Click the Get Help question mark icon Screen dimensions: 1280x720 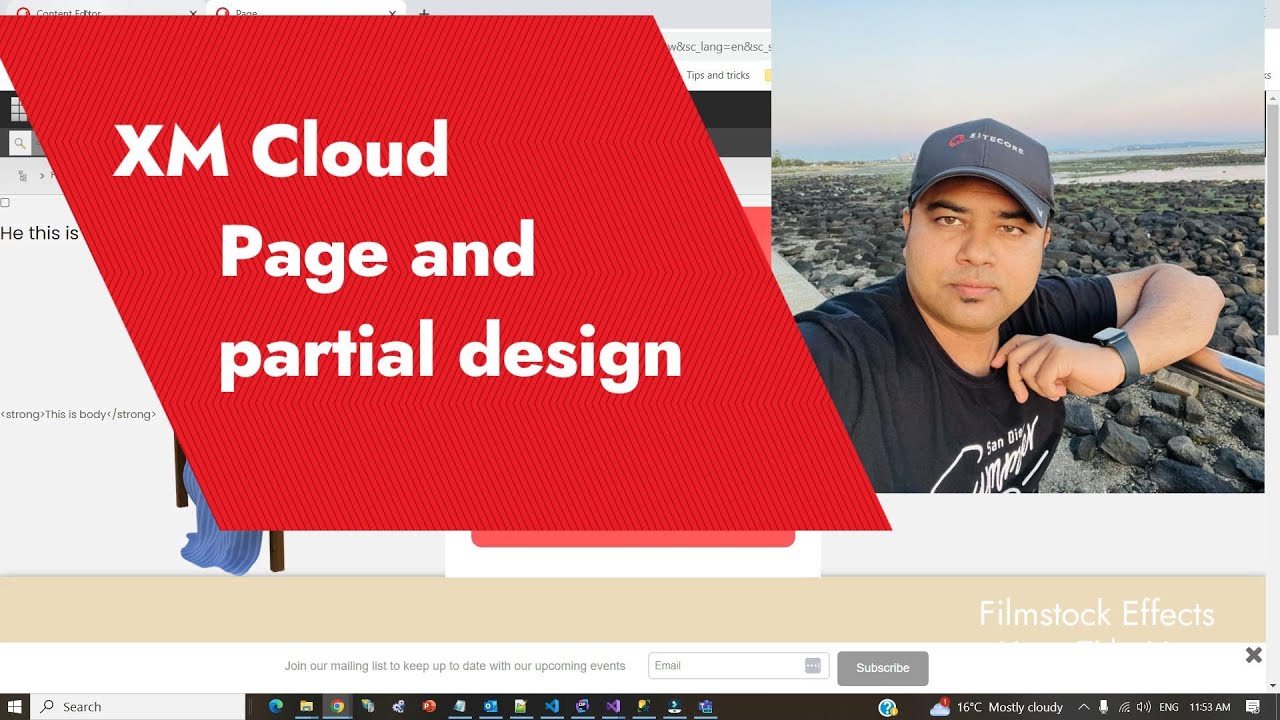pos(887,707)
